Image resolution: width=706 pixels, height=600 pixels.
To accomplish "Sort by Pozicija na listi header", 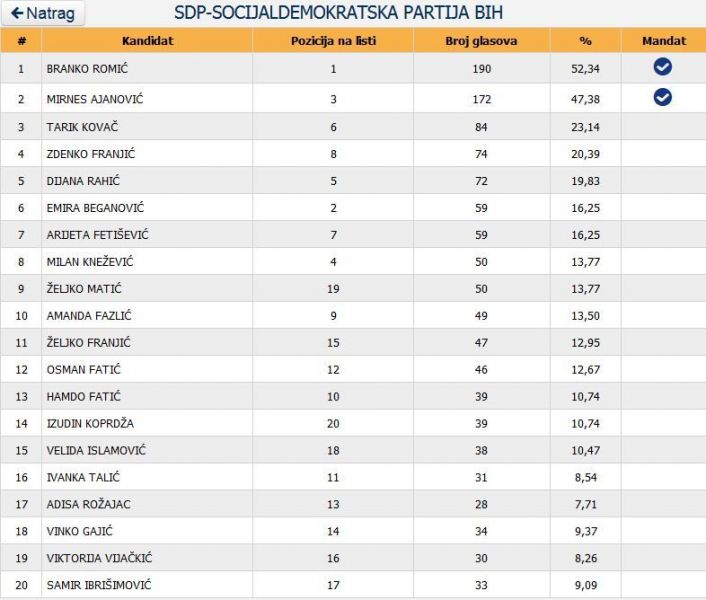I will pos(333,41).
